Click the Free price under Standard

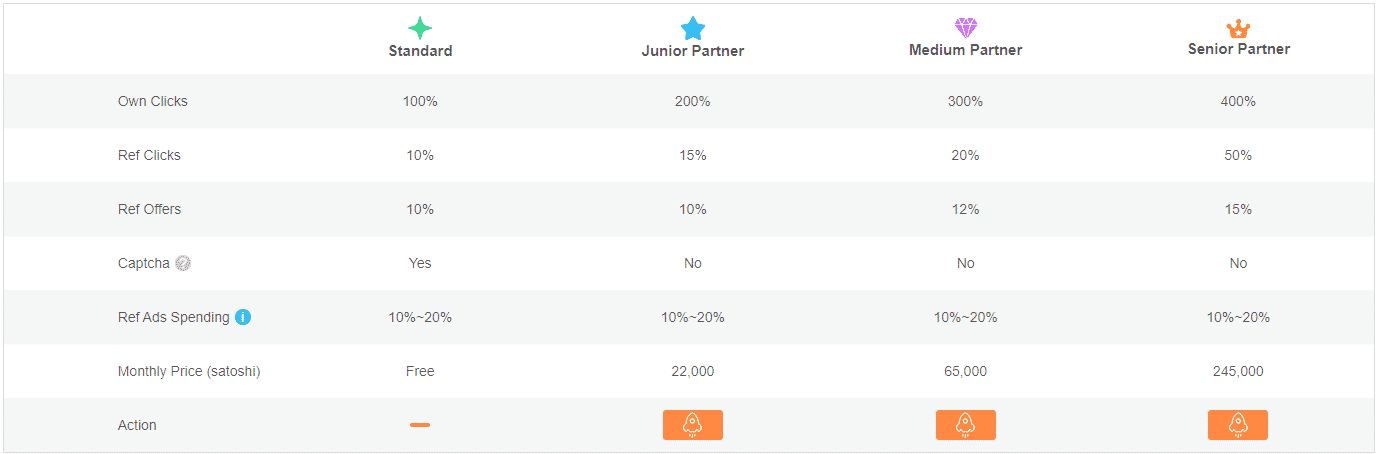coord(420,371)
